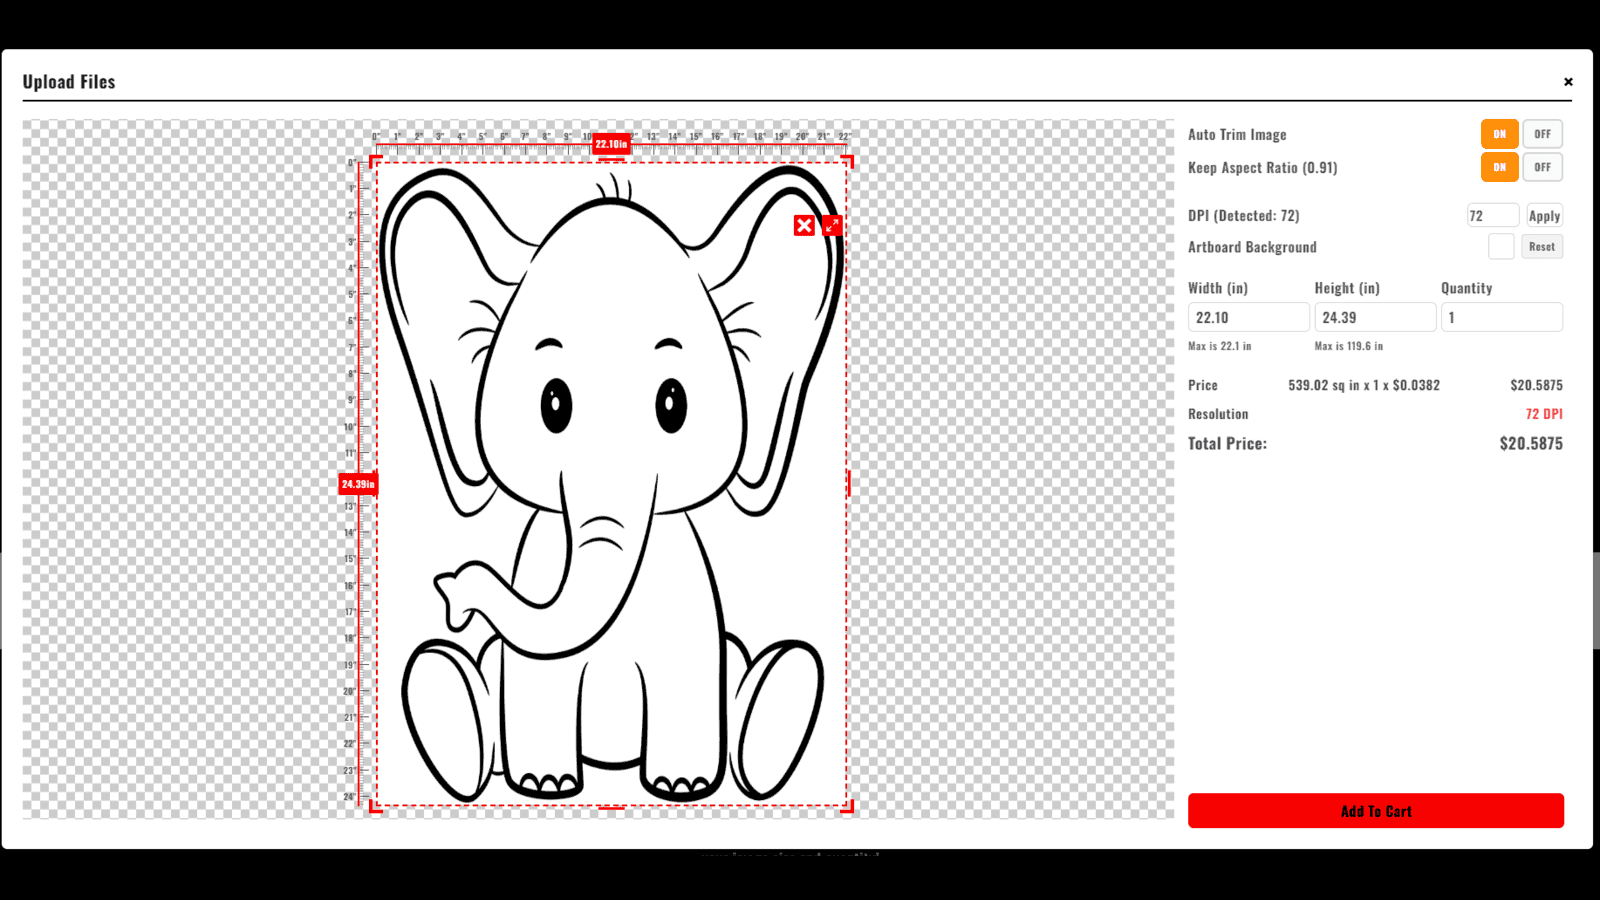The image size is (1600, 900).
Task: Click the top-left corner resize handle
Action: pyautogui.click(x=375, y=161)
